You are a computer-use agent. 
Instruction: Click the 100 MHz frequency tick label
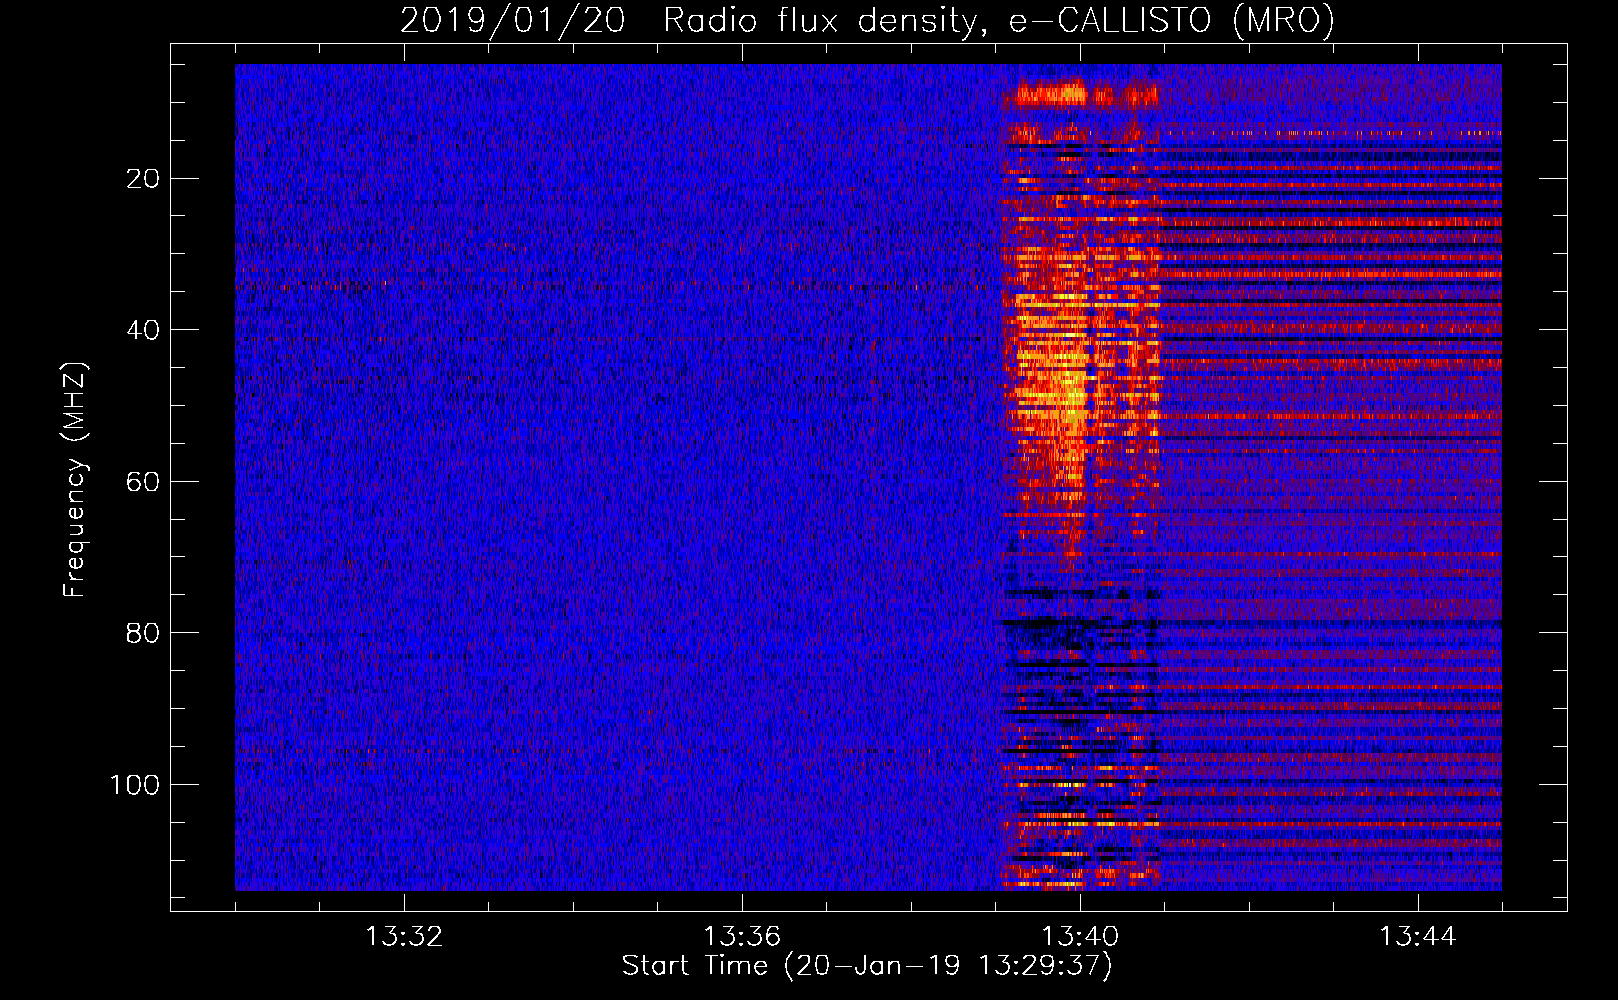tap(135, 785)
